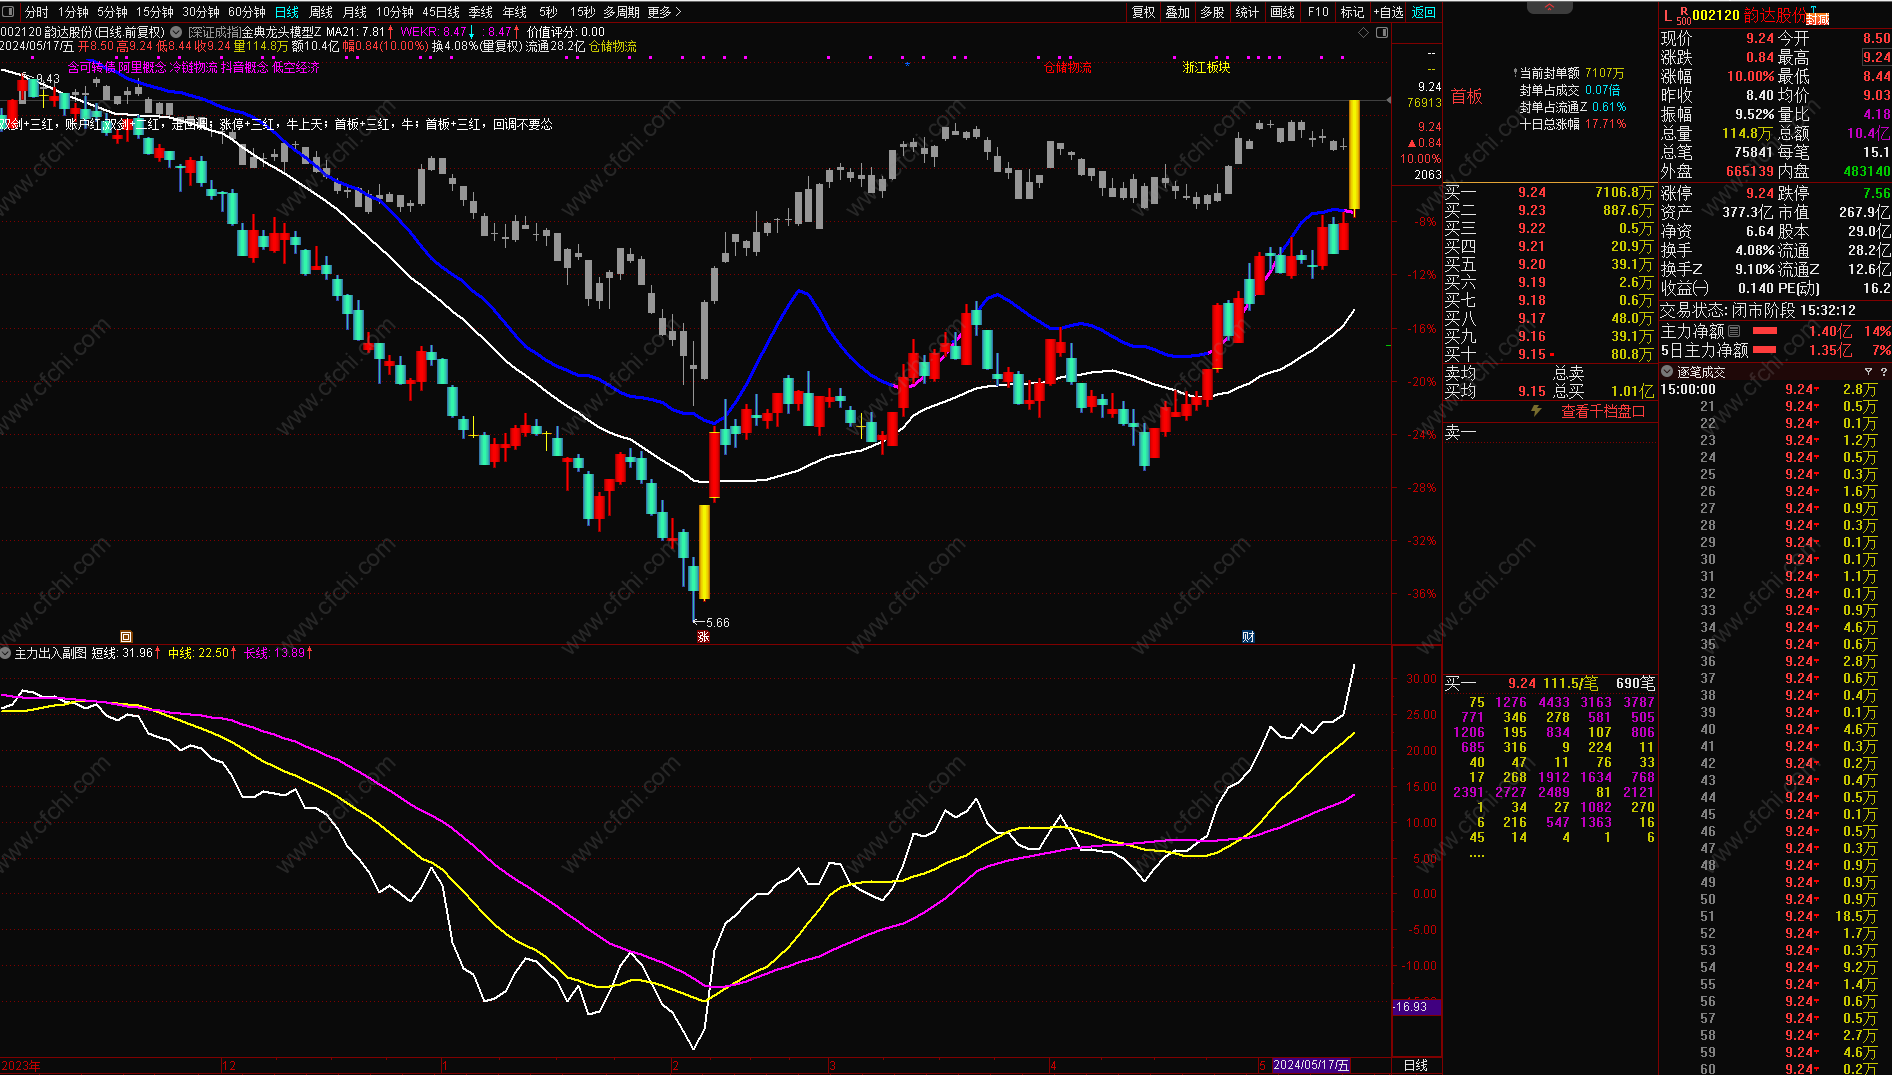Screen dimensions: 1892x1075
Task: Click the diamond icon above the chart price axis
Action: [x=1363, y=32]
